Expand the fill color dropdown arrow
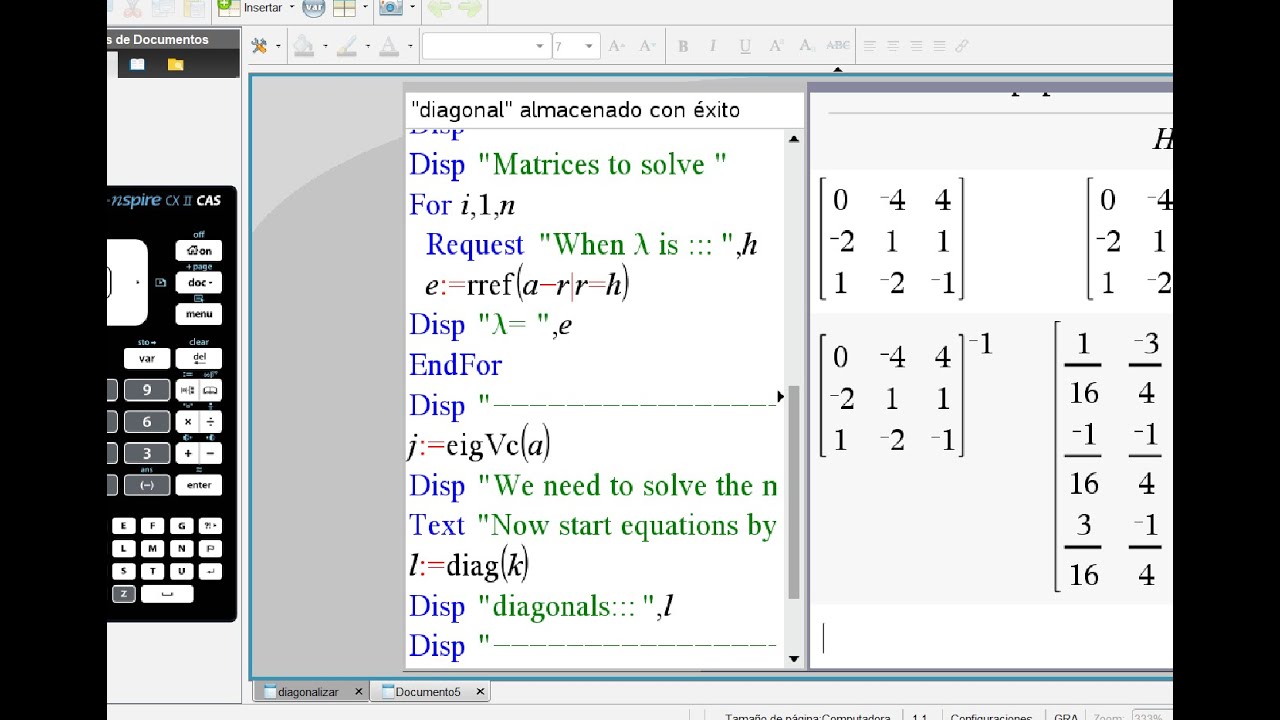 pyautogui.click(x=325, y=46)
